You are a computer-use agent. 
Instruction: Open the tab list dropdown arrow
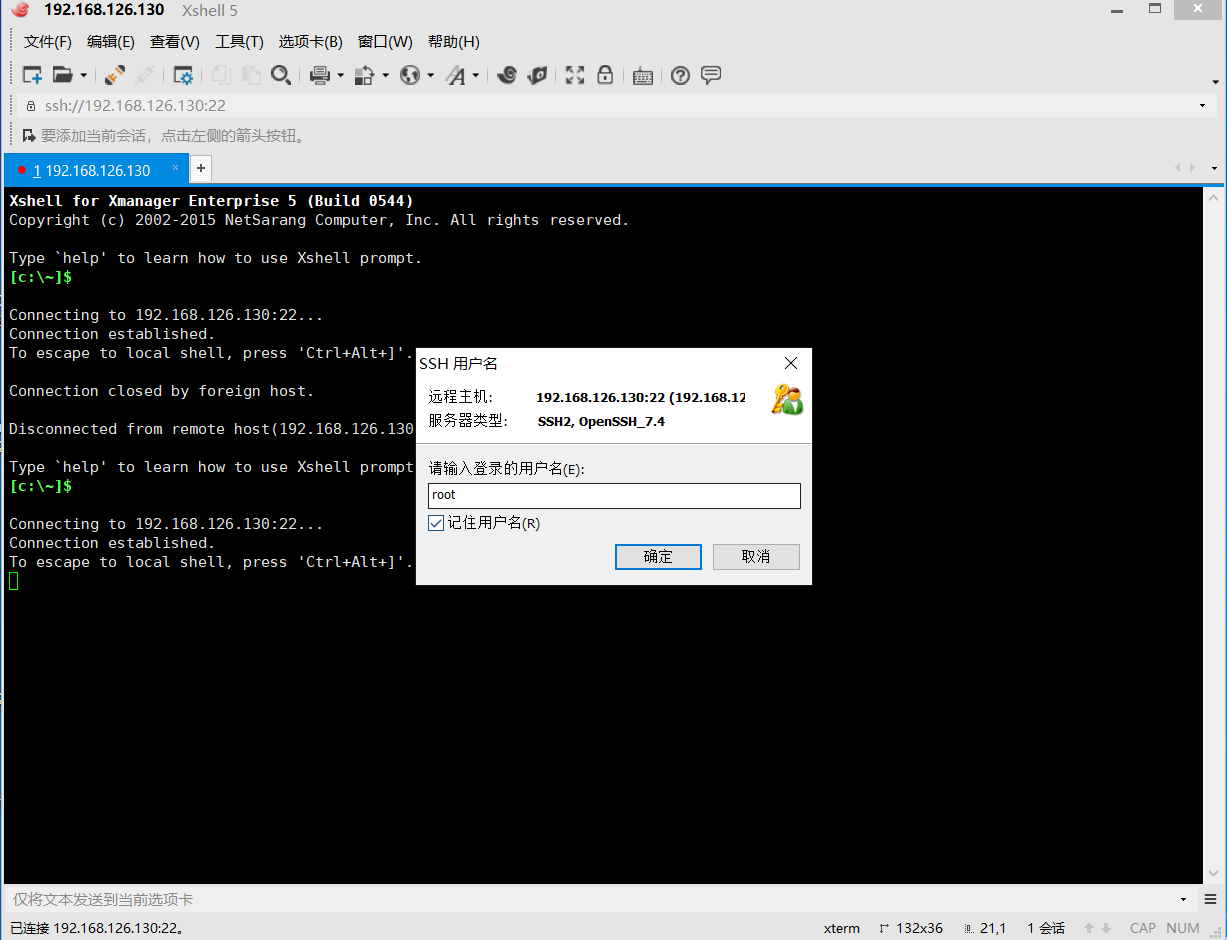[x=1214, y=168]
